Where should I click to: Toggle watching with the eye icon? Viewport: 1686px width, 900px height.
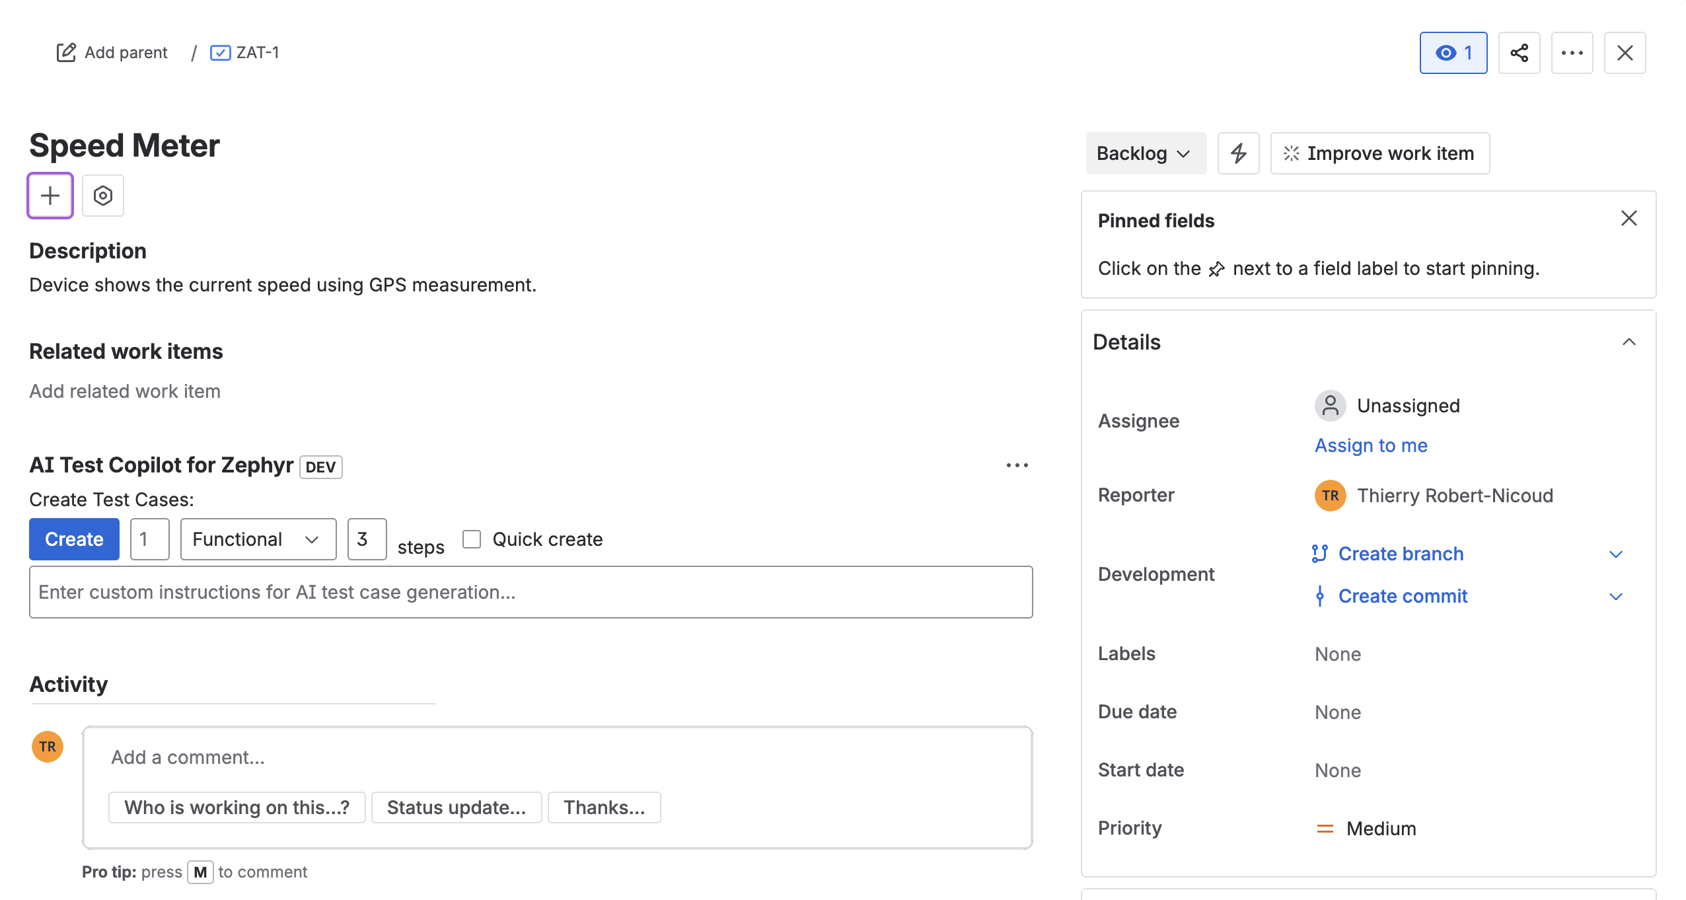(x=1453, y=52)
